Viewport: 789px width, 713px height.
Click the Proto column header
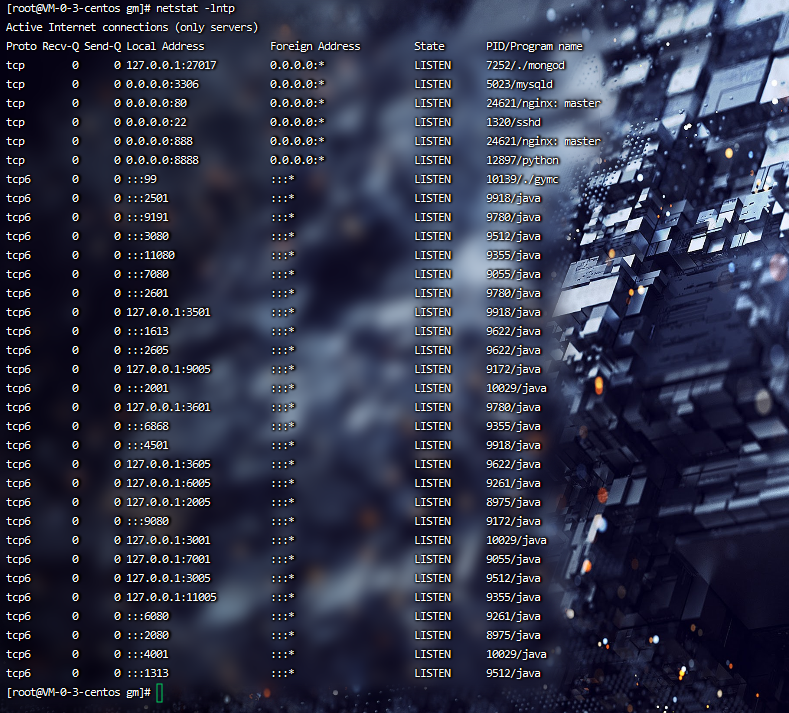(21, 46)
